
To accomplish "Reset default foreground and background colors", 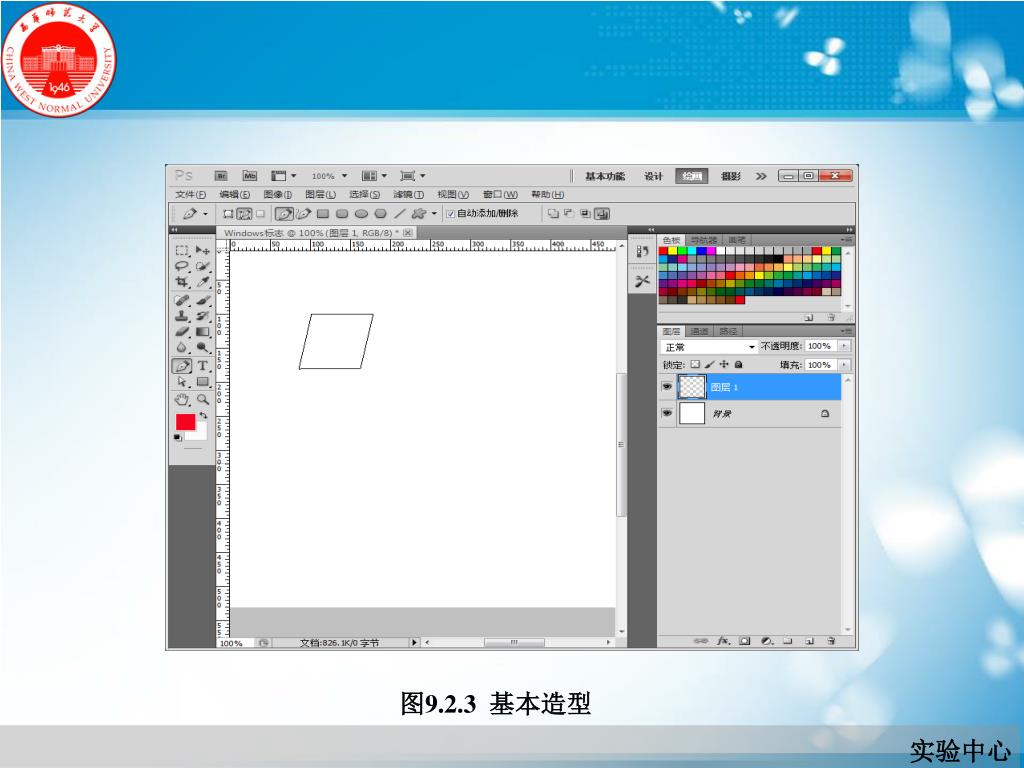I will (x=178, y=438).
